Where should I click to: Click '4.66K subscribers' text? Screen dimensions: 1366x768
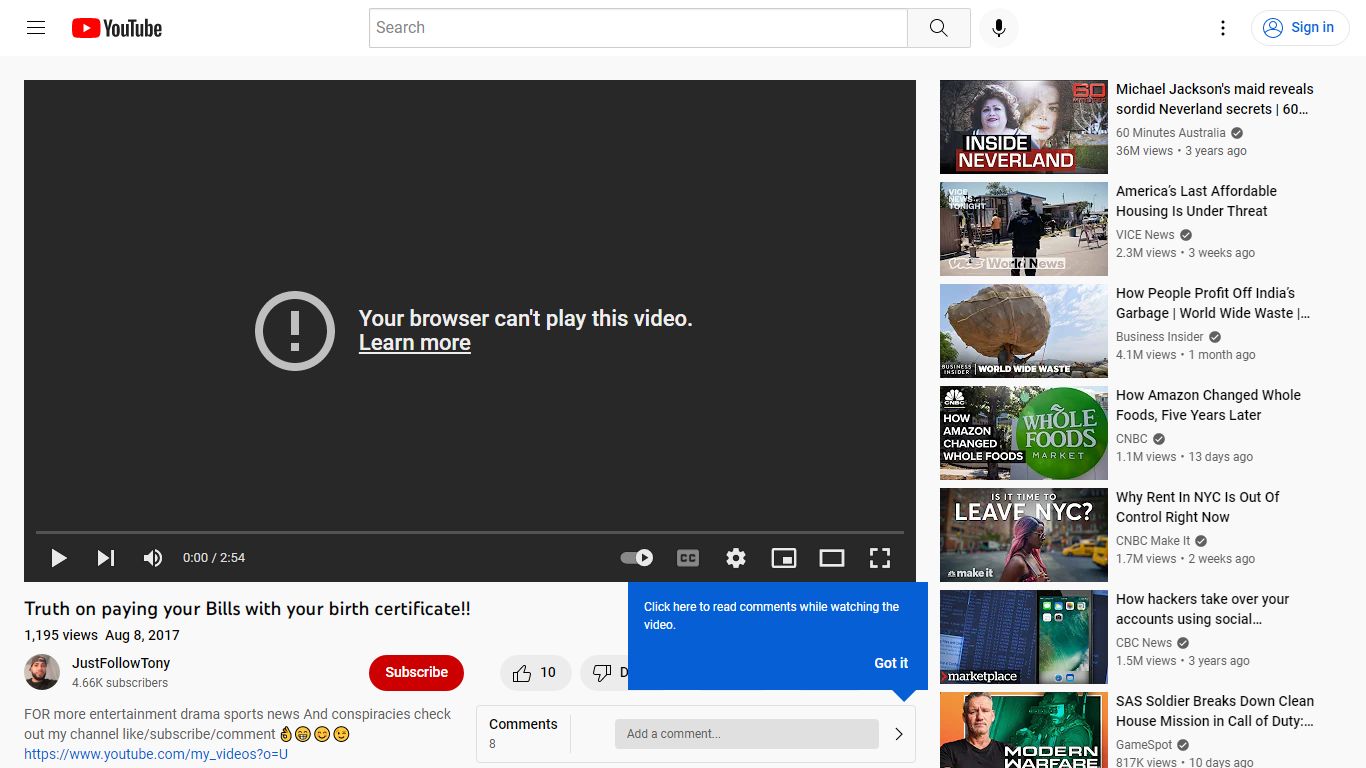(x=120, y=683)
